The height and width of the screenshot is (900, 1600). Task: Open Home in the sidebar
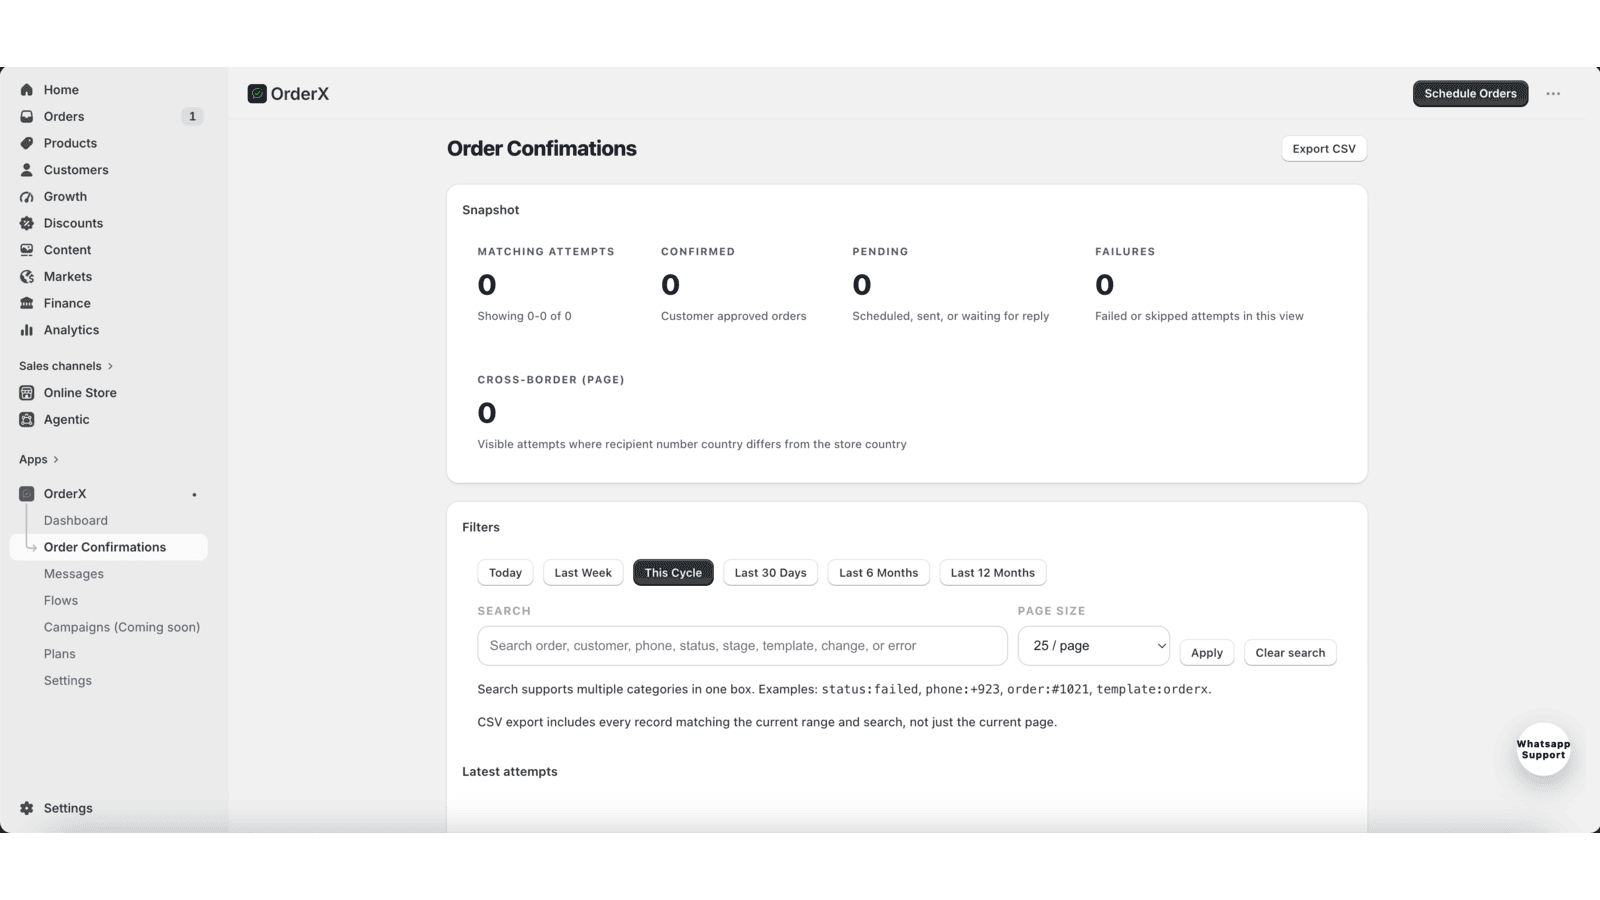coord(61,90)
